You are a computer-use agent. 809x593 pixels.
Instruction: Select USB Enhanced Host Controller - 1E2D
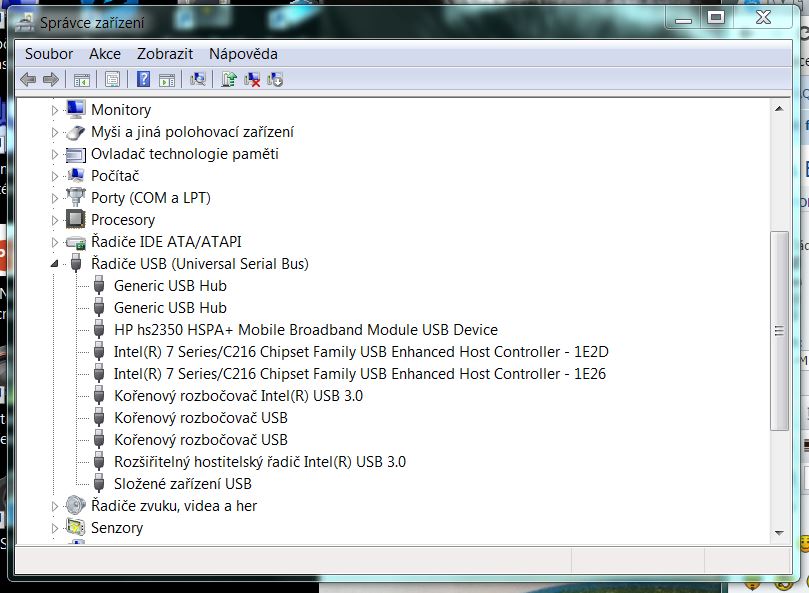(x=360, y=352)
